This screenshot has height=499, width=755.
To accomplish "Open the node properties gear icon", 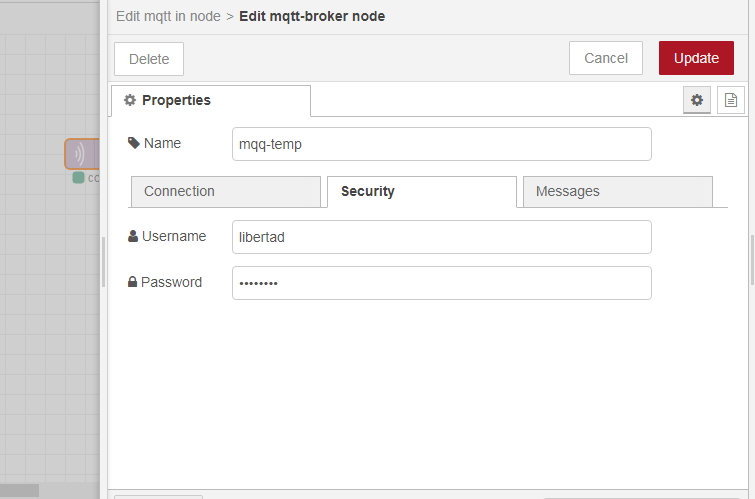I will pos(697,100).
